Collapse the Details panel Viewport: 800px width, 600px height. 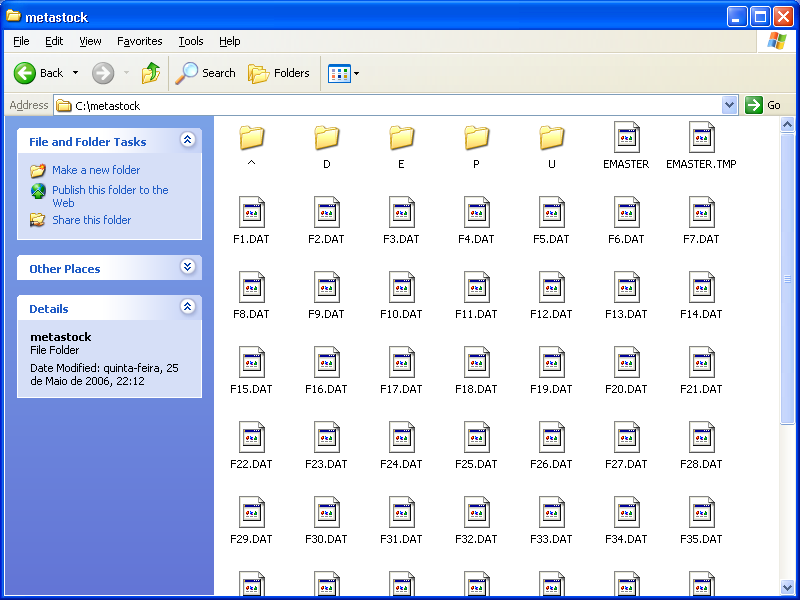187,308
